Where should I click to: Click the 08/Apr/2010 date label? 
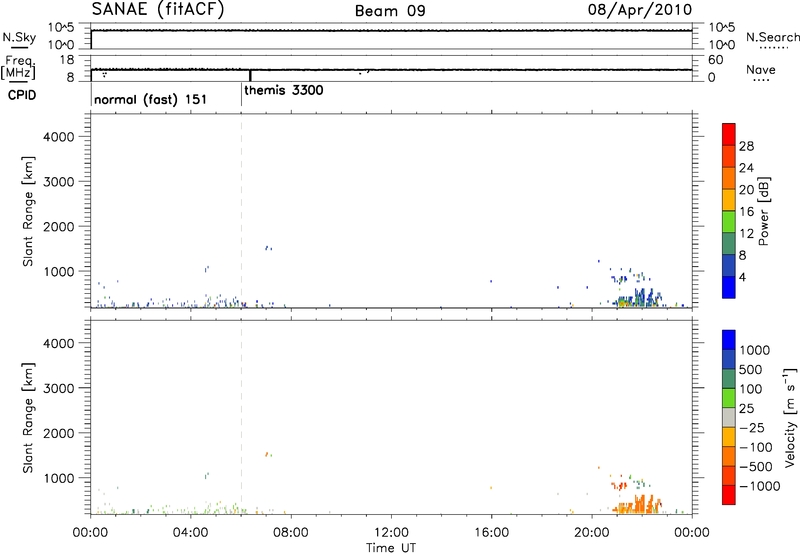point(640,10)
